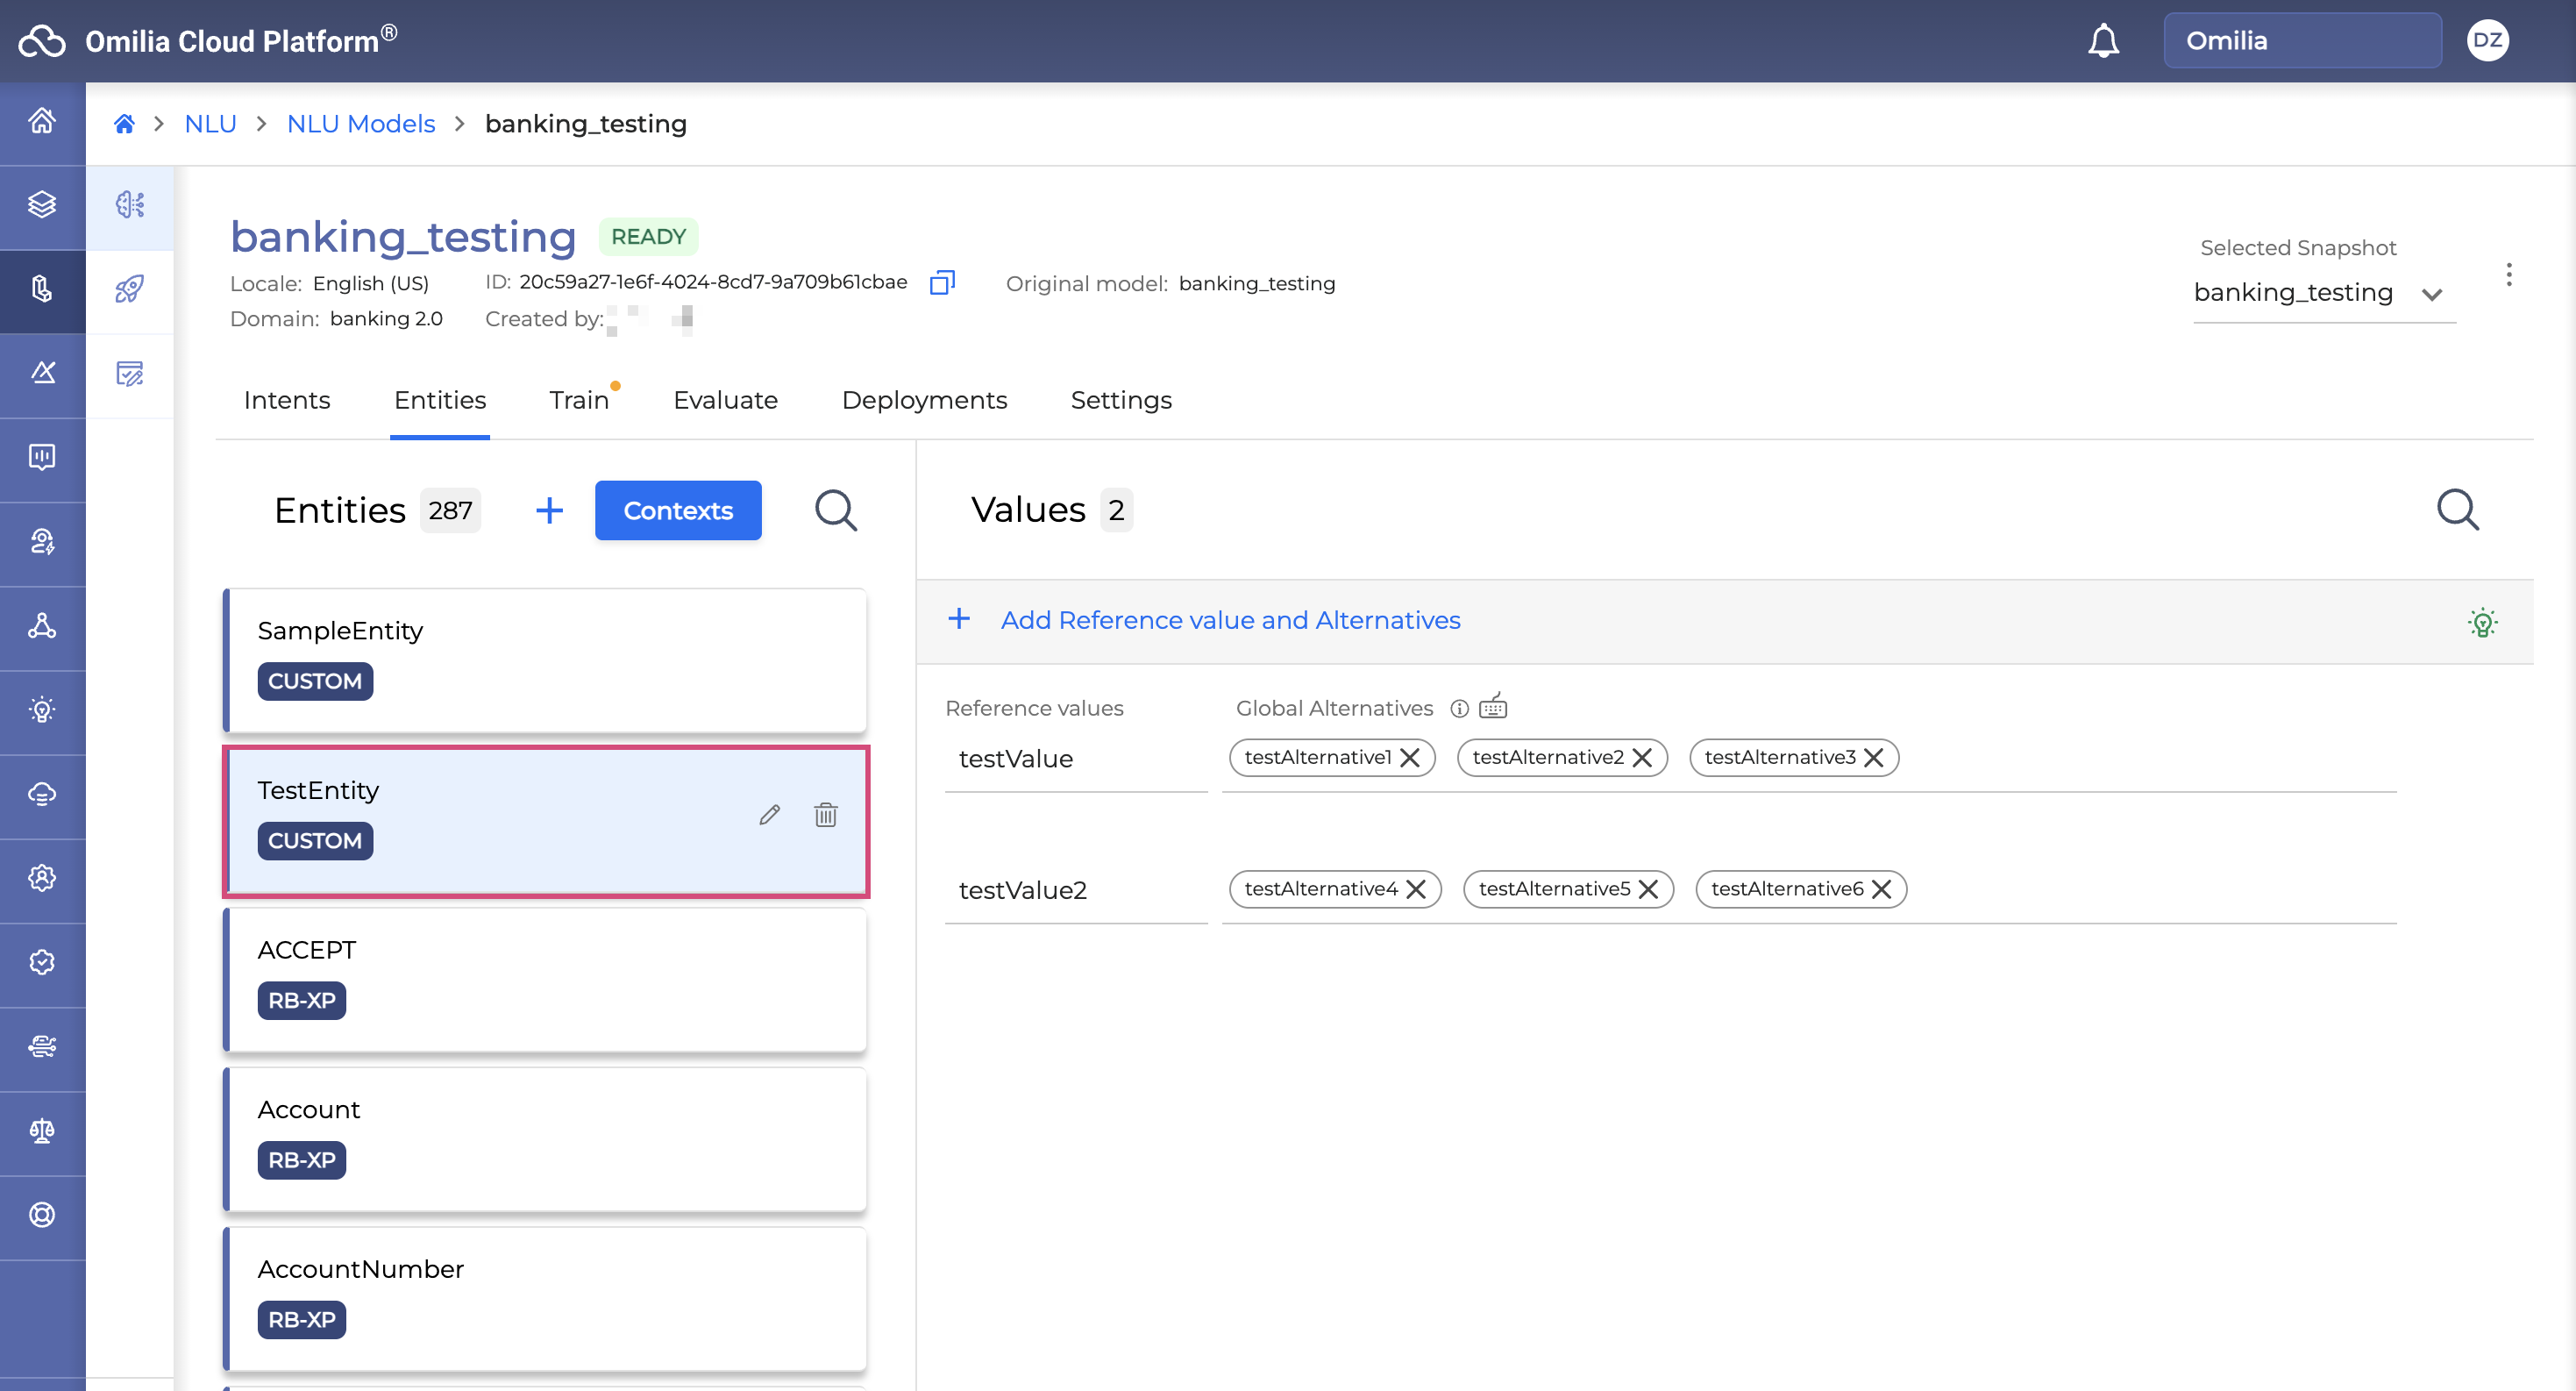2576x1391 pixels.
Task: Remove testAlternative5 chip
Action: click(x=1648, y=889)
